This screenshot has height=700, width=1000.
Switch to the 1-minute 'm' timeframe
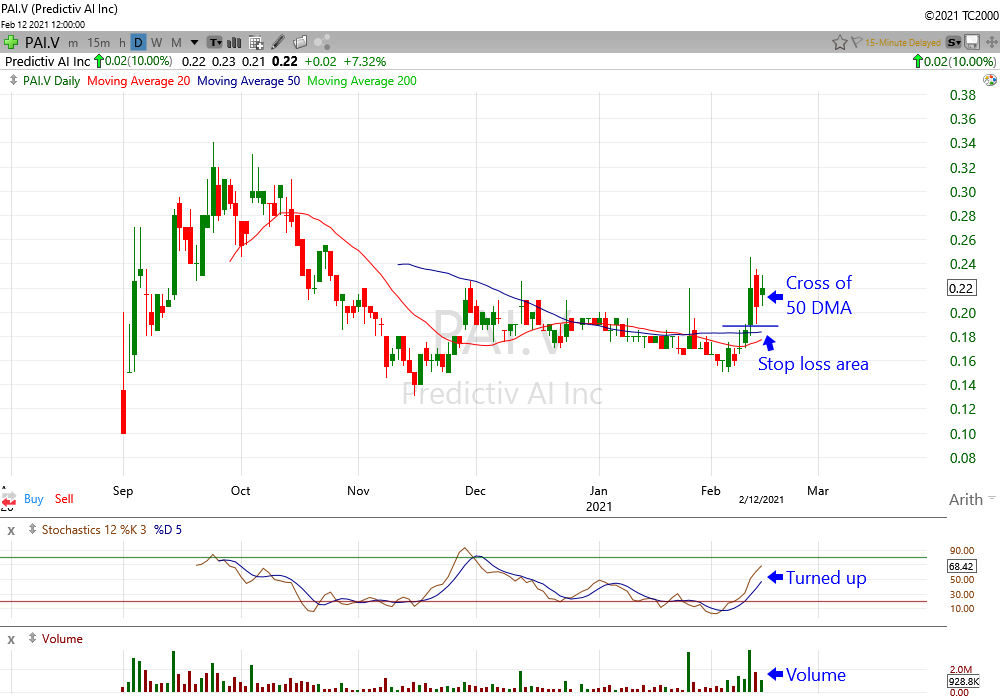[73, 43]
